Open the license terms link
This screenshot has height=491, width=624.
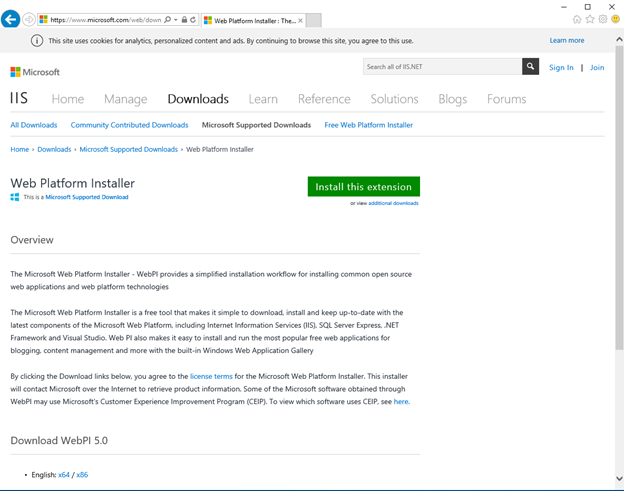(211, 376)
